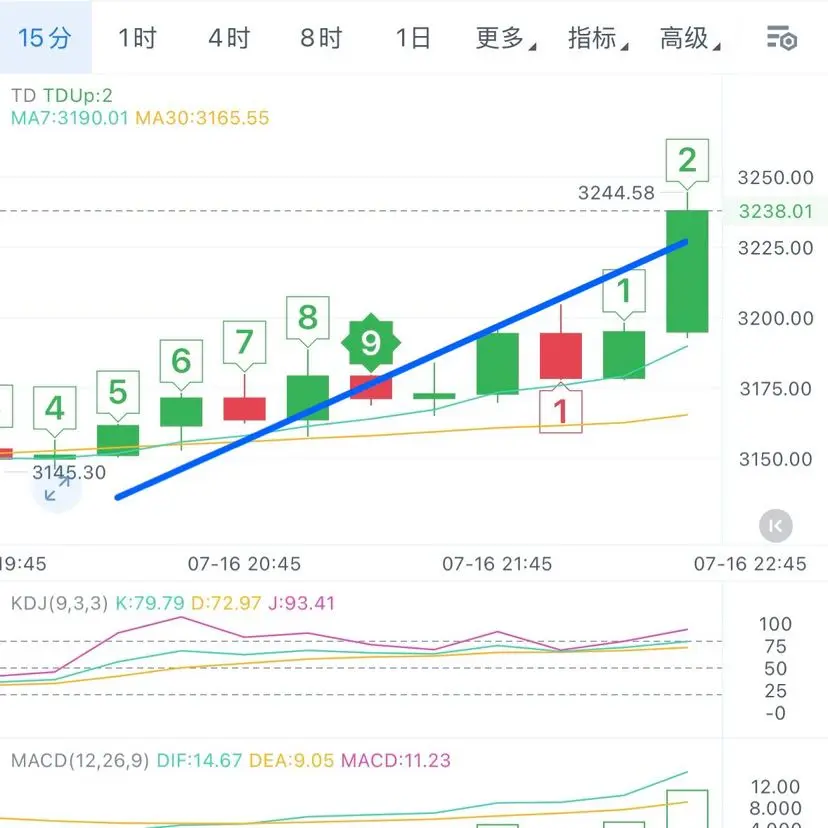Screen dimensions: 828x828
Task: Select the latest tall green candle
Action: (x=687, y=271)
